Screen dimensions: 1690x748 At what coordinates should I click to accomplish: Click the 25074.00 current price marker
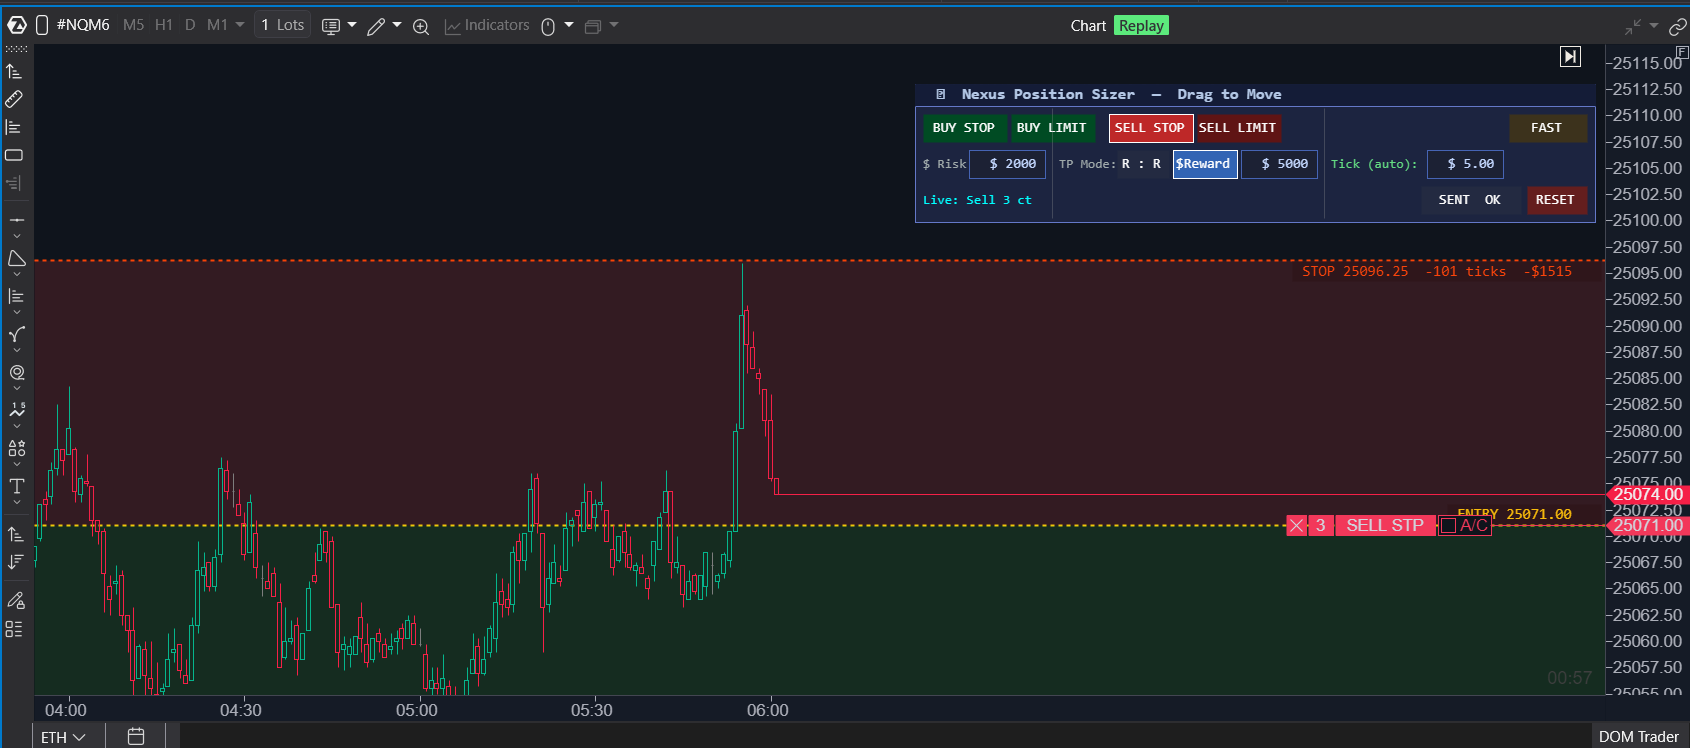pos(1647,495)
